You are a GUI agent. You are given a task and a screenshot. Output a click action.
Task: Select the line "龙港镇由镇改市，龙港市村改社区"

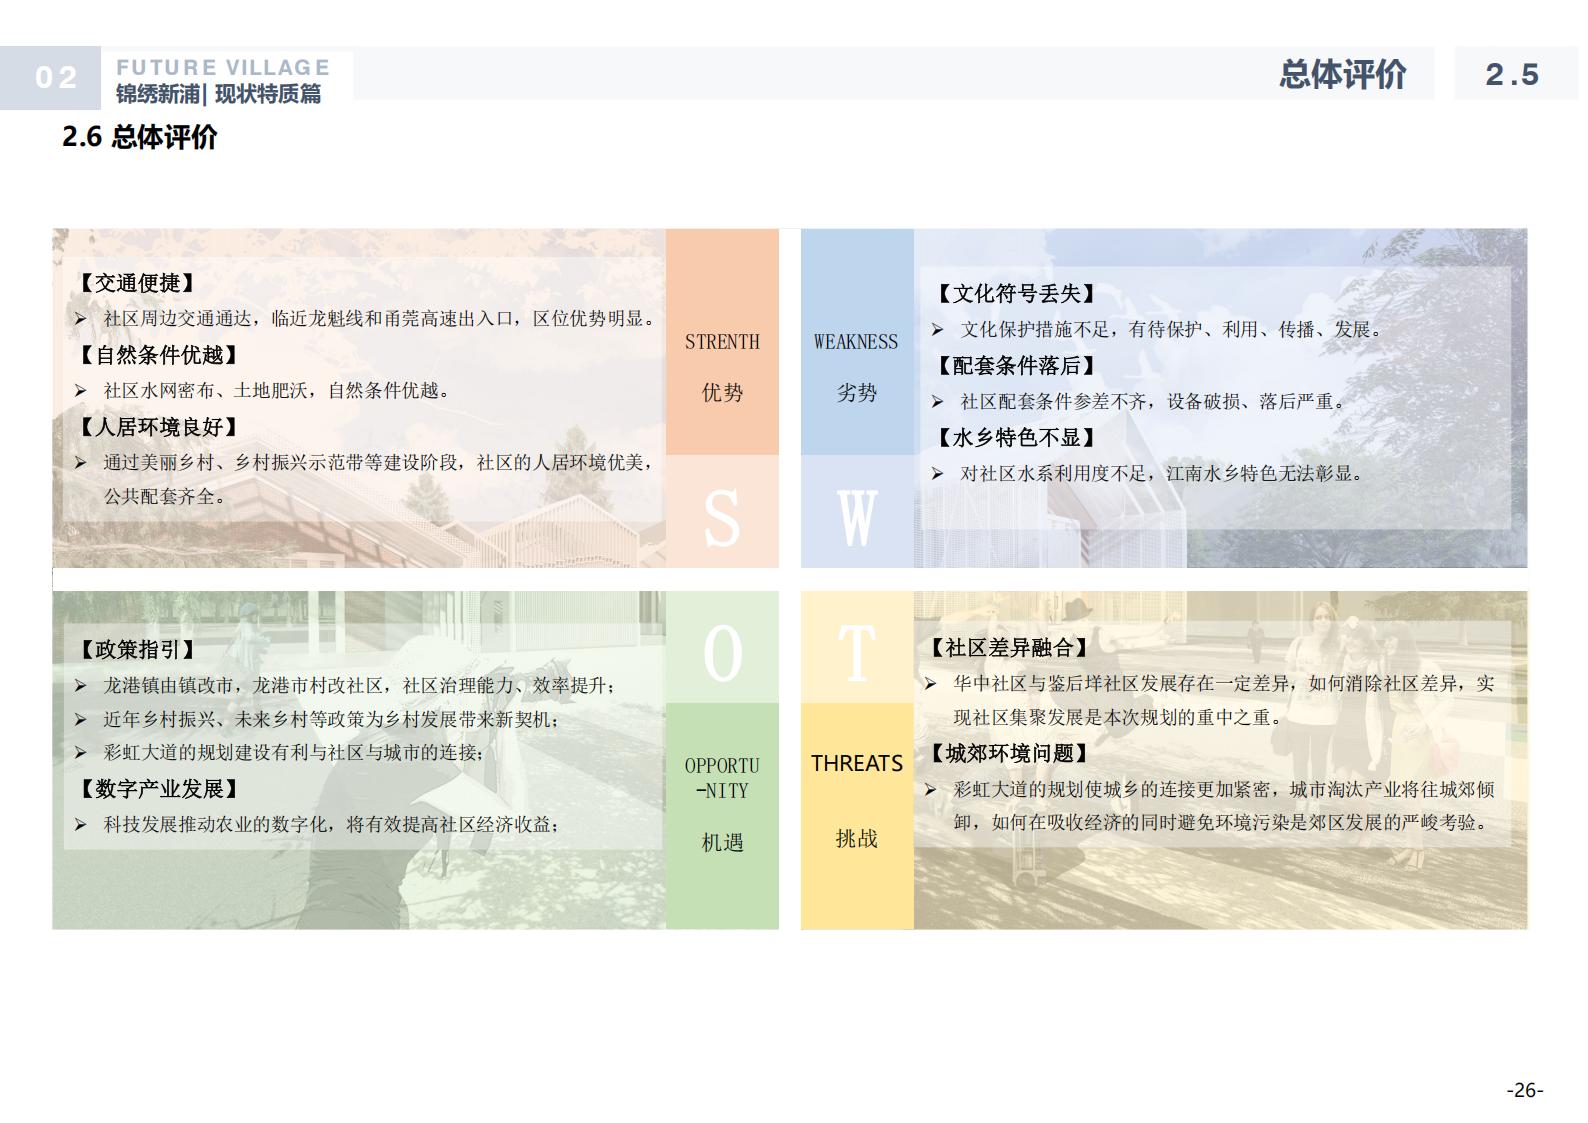click(x=360, y=686)
